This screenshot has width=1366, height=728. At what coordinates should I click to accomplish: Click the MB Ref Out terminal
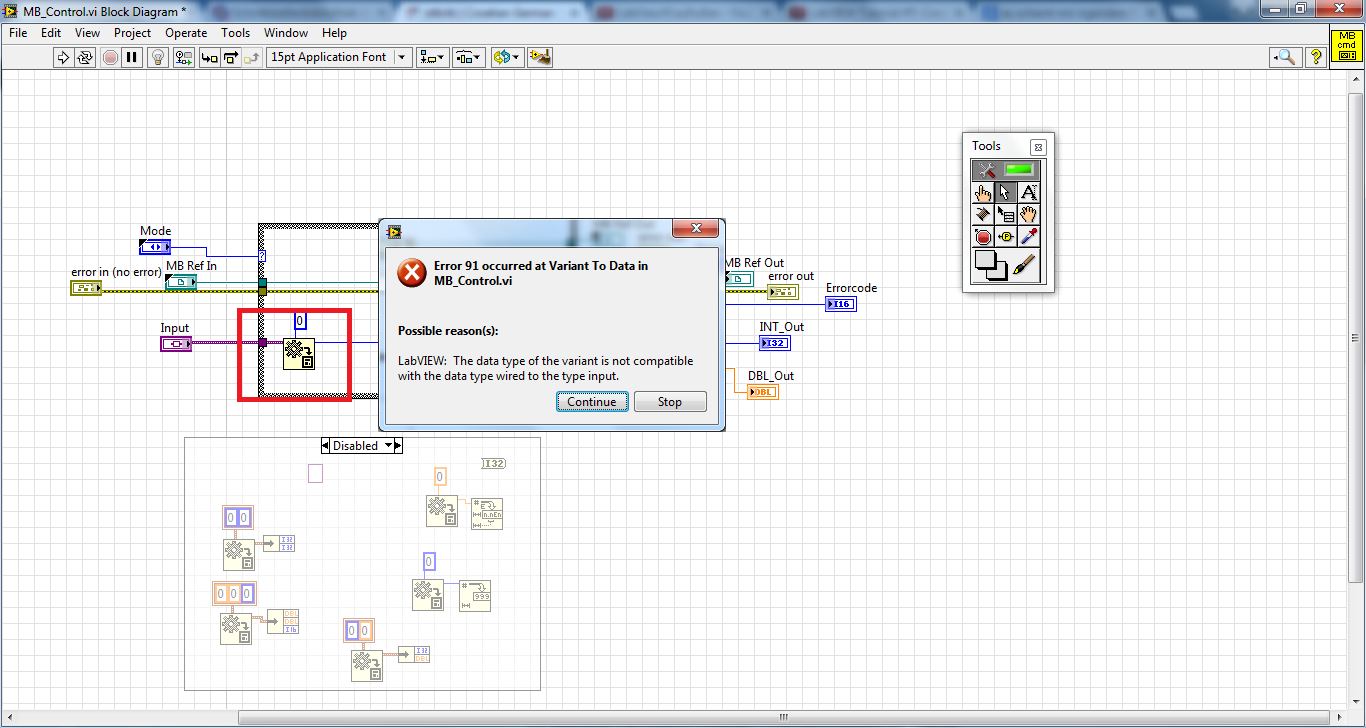[x=739, y=278]
